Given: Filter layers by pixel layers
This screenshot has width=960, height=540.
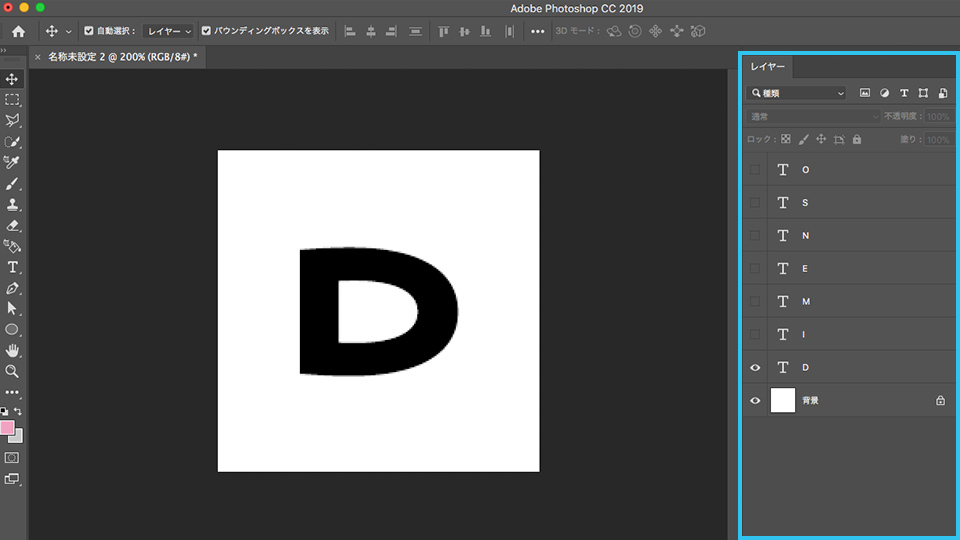Looking at the screenshot, I should pos(864,93).
